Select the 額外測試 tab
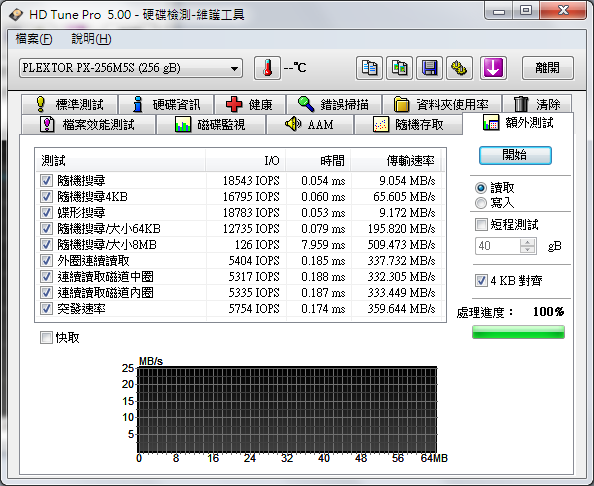This screenshot has height=486, width=594. 518,123
